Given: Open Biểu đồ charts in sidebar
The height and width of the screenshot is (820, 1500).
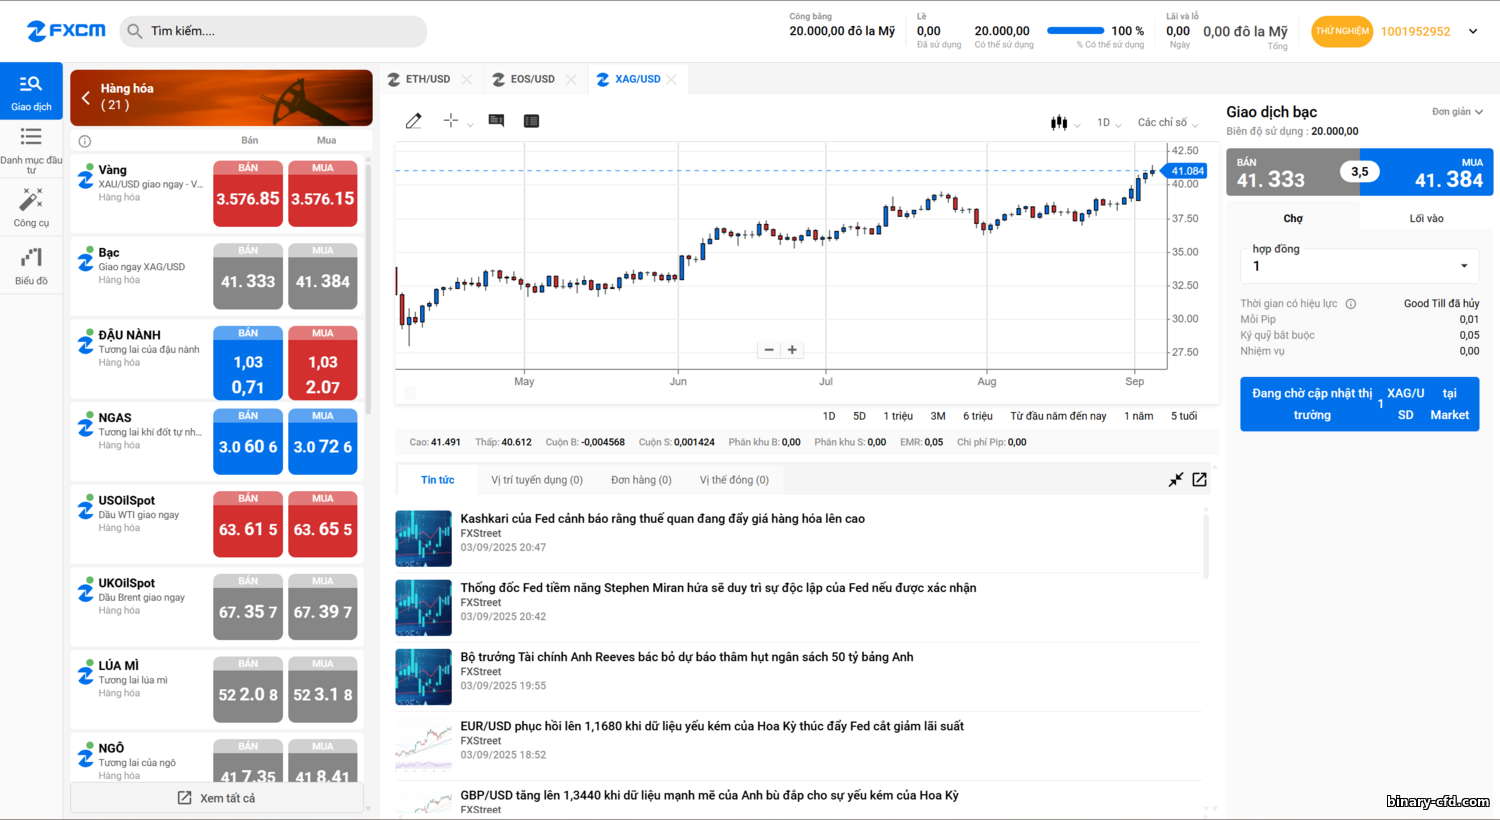Looking at the screenshot, I should [x=31, y=266].
